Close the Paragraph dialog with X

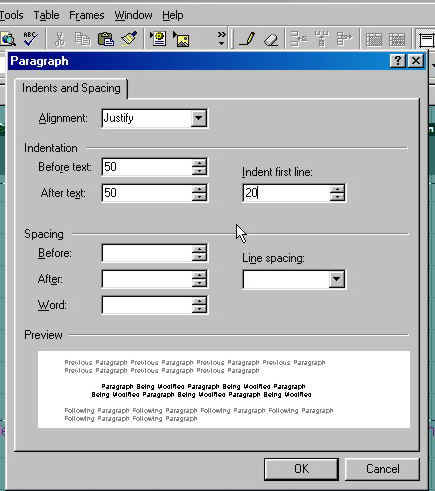pos(416,61)
